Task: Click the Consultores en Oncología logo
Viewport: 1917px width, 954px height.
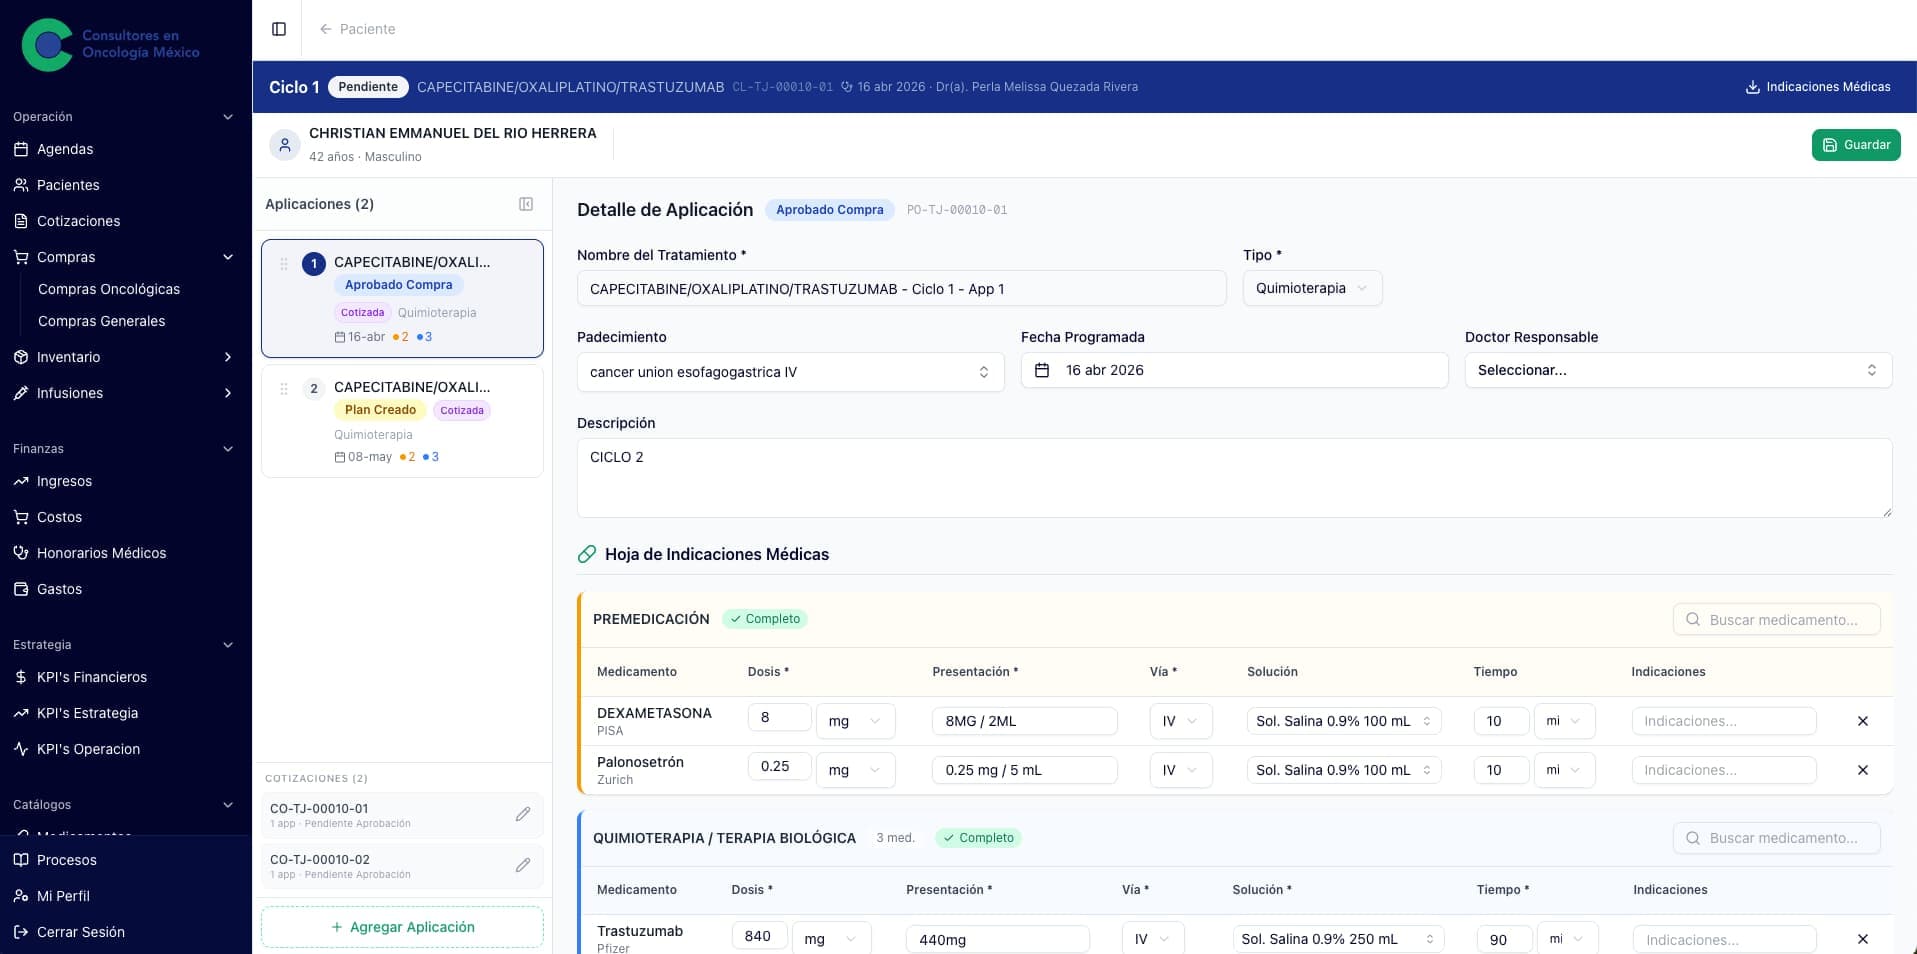Action: [110, 44]
